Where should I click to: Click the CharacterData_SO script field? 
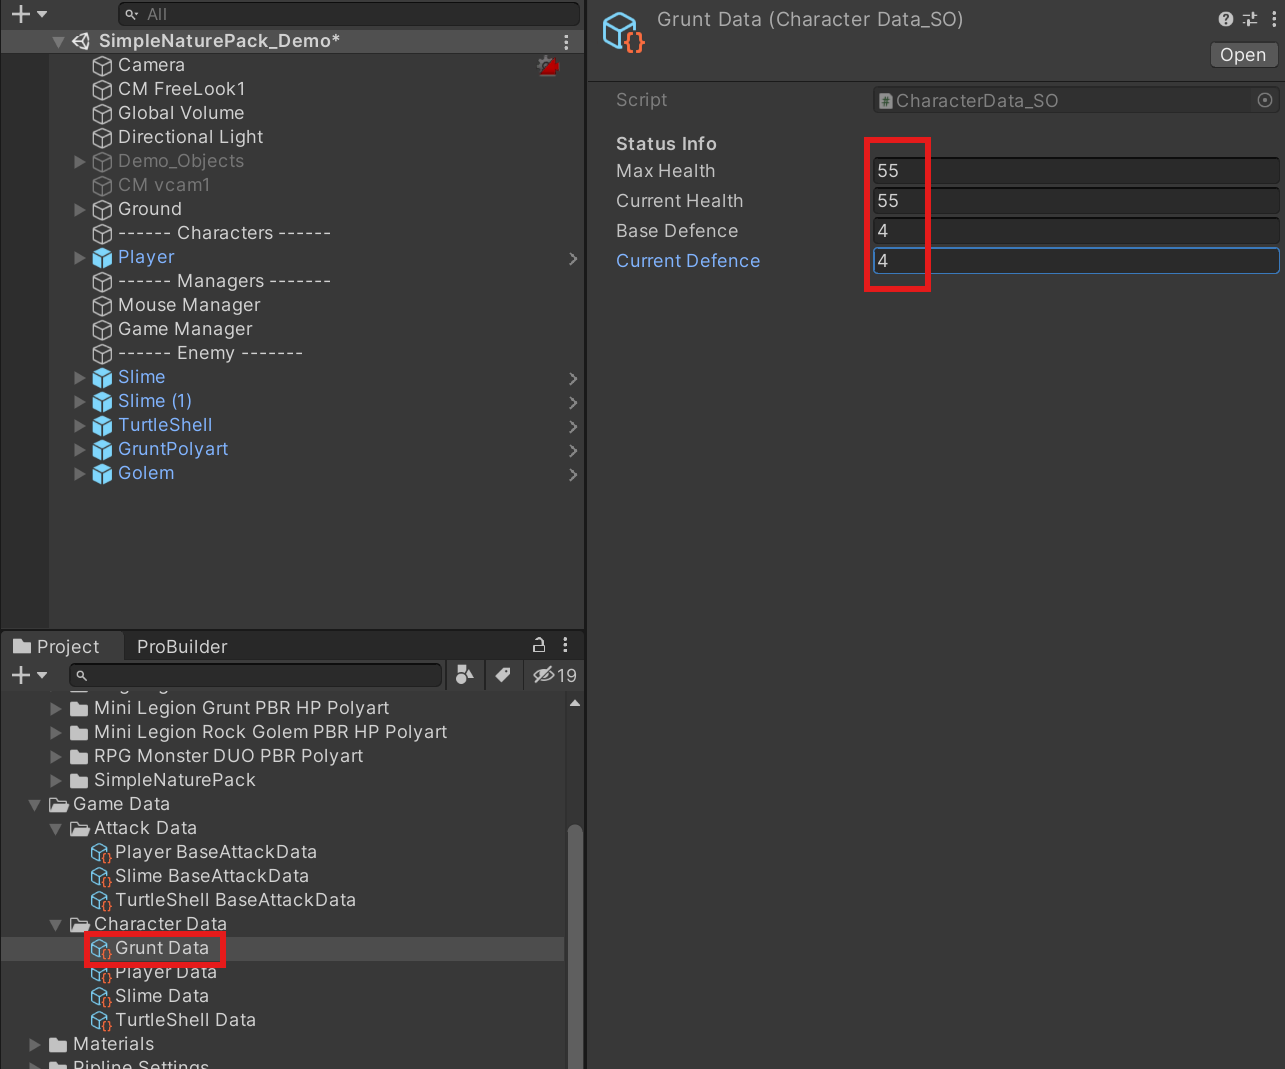coord(1076,100)
